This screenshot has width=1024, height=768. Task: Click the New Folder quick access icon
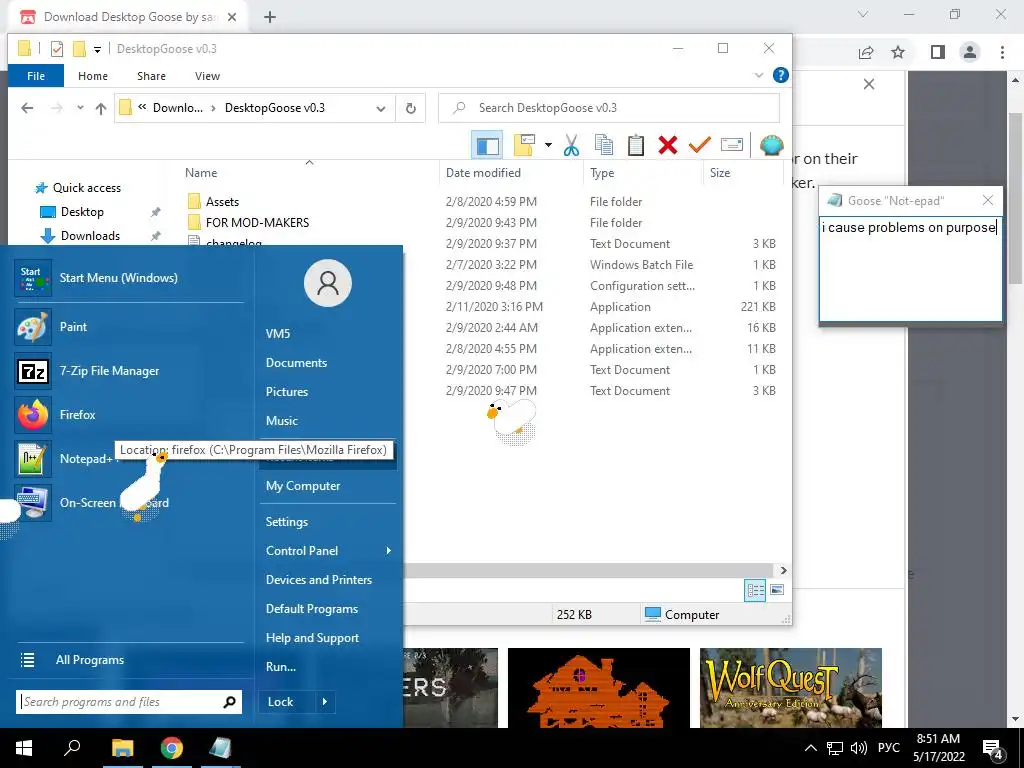click(x=80, y=49)
